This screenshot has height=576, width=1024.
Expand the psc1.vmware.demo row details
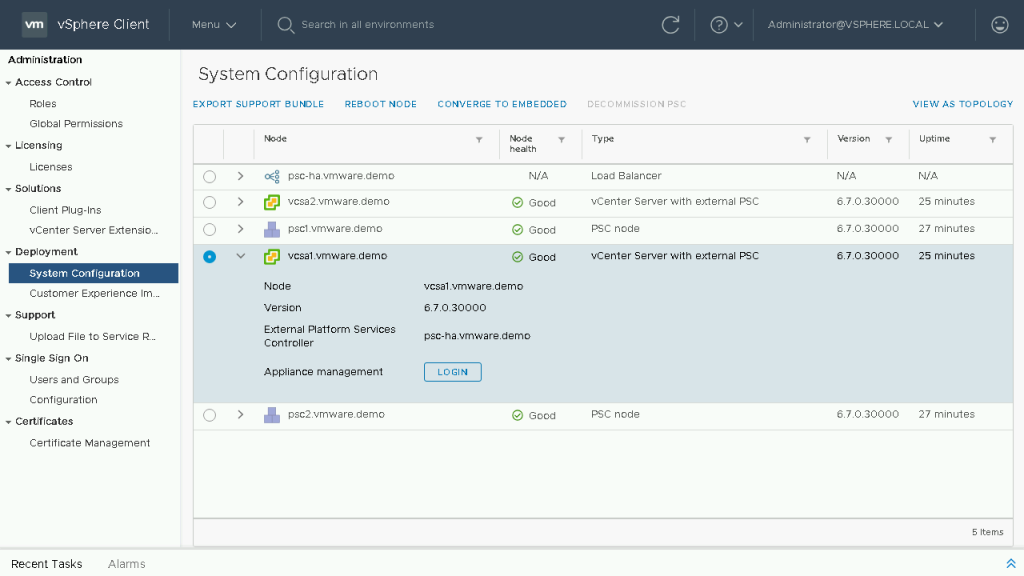(x=240, y=229)
